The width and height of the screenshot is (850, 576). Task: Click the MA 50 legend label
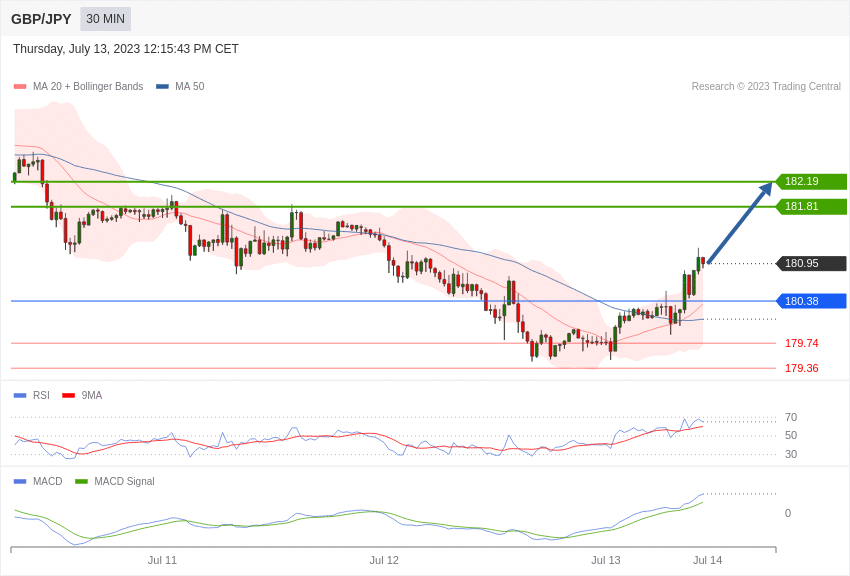pos(190,87)
